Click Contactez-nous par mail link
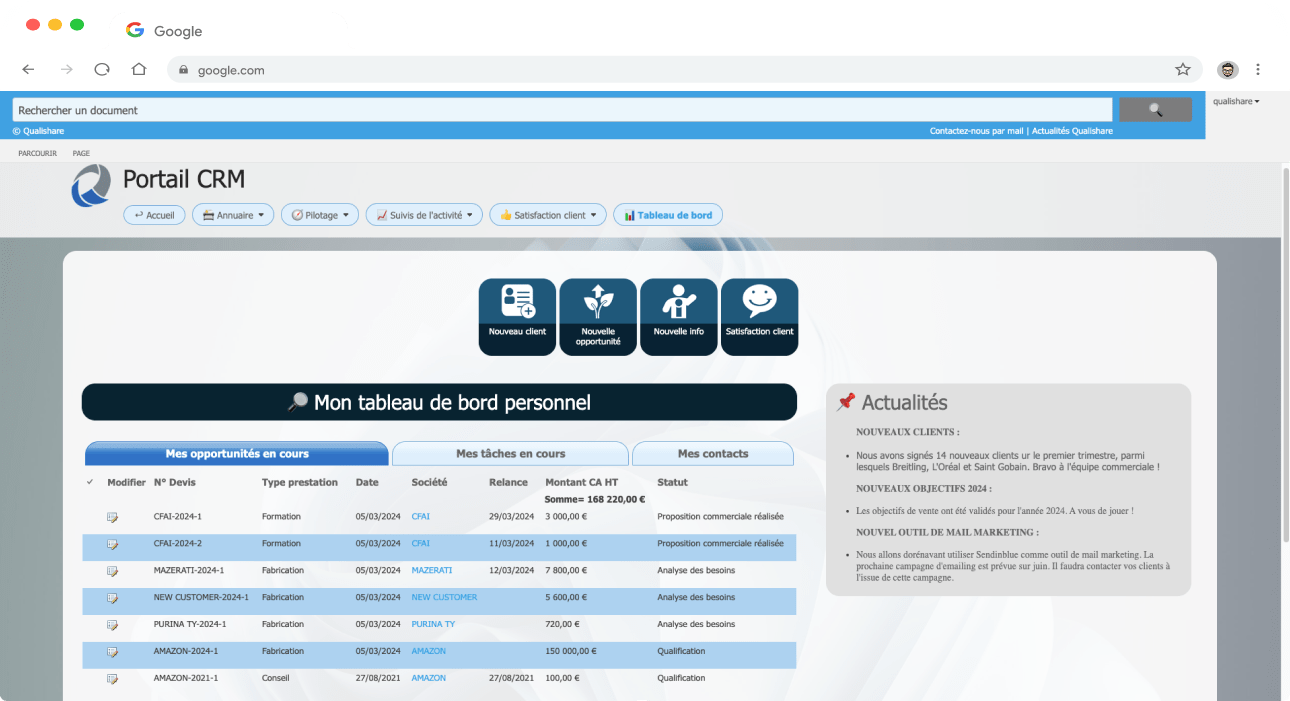 point(977,130)
